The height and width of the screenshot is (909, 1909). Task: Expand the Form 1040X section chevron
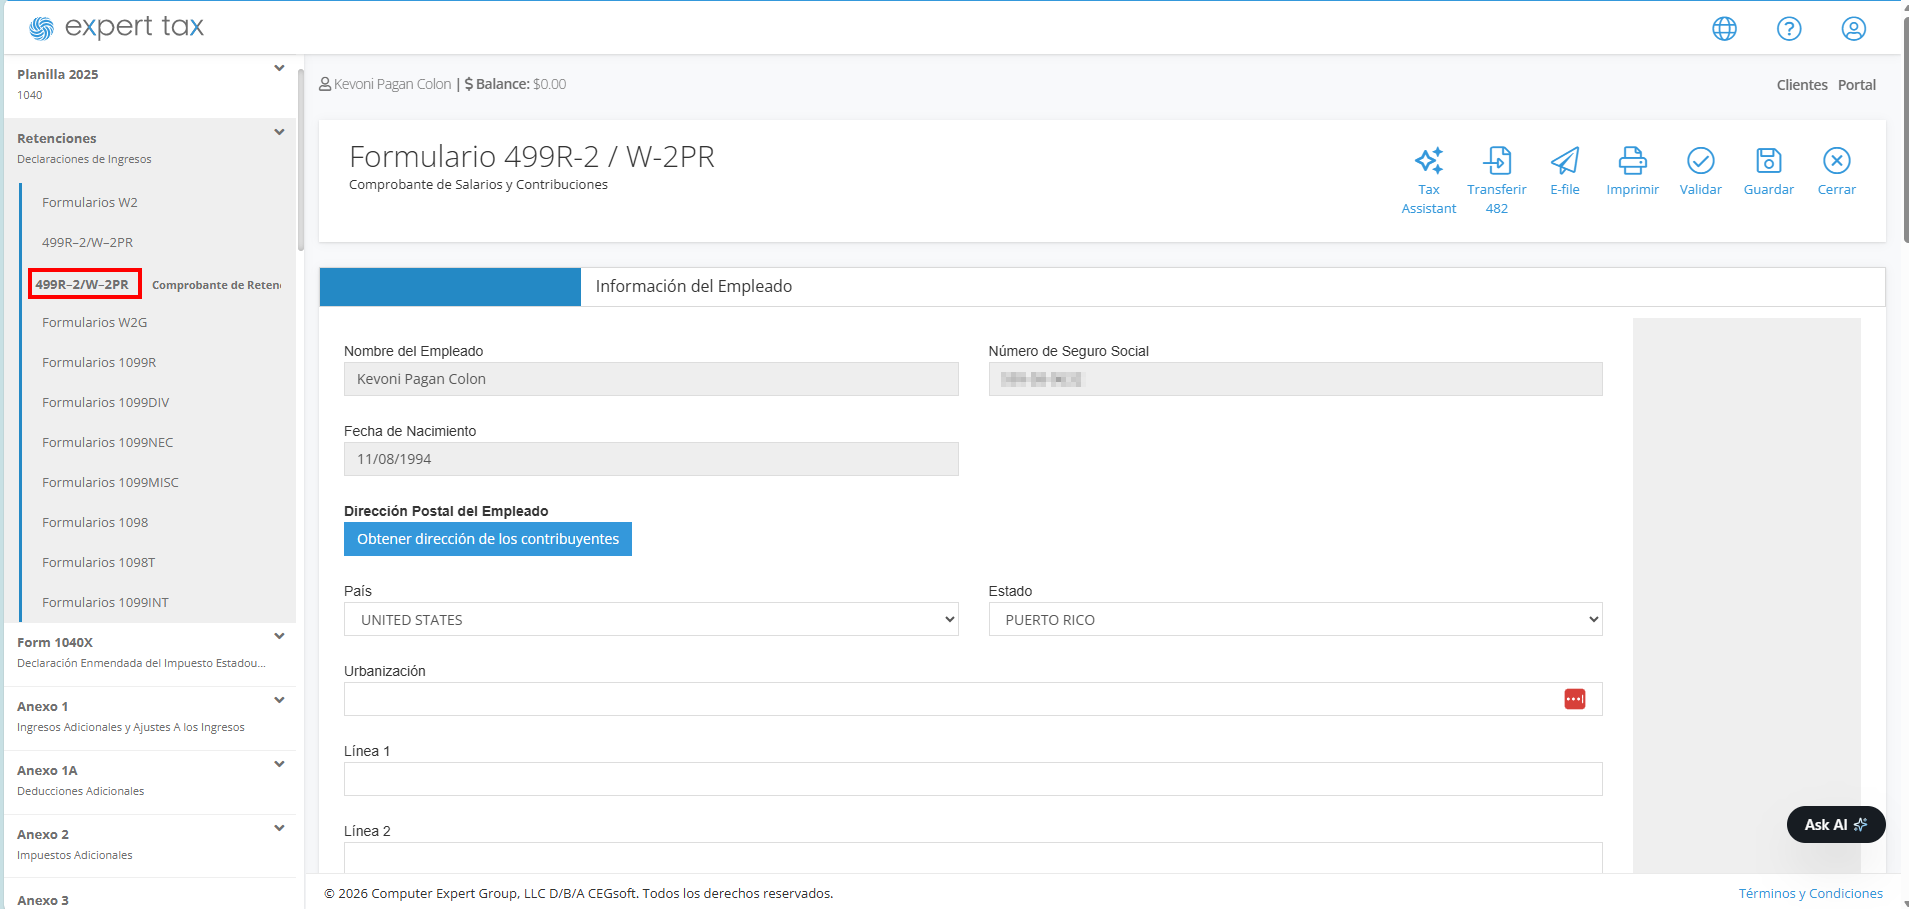[279, 637]
